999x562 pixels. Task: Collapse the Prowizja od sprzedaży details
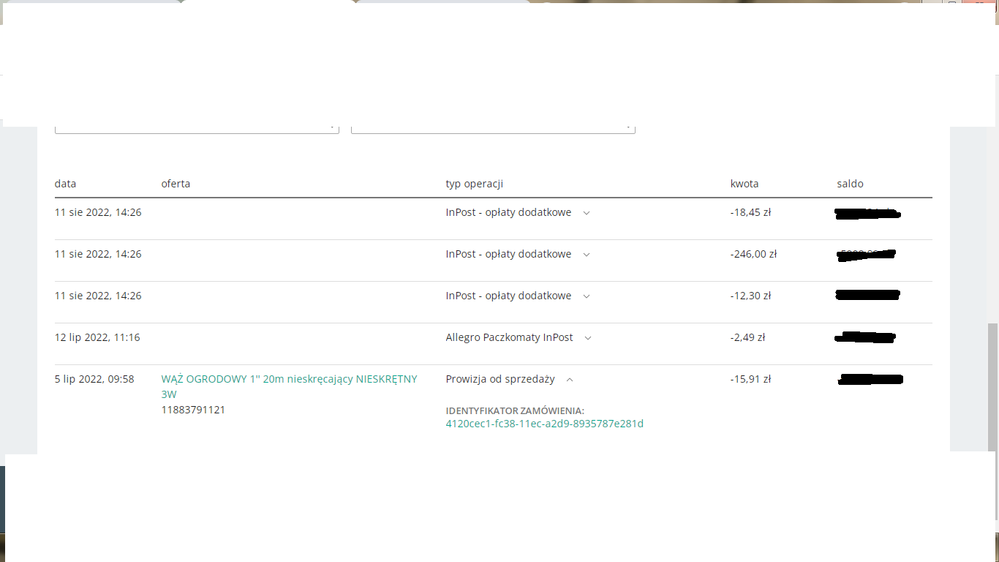[x=570, y=380]
